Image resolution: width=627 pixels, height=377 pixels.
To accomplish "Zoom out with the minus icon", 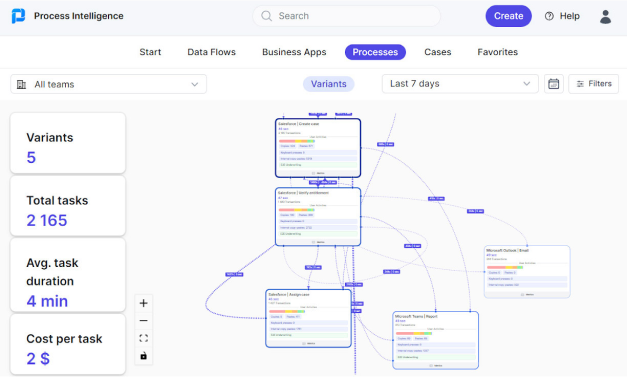I will click(144, 321).
